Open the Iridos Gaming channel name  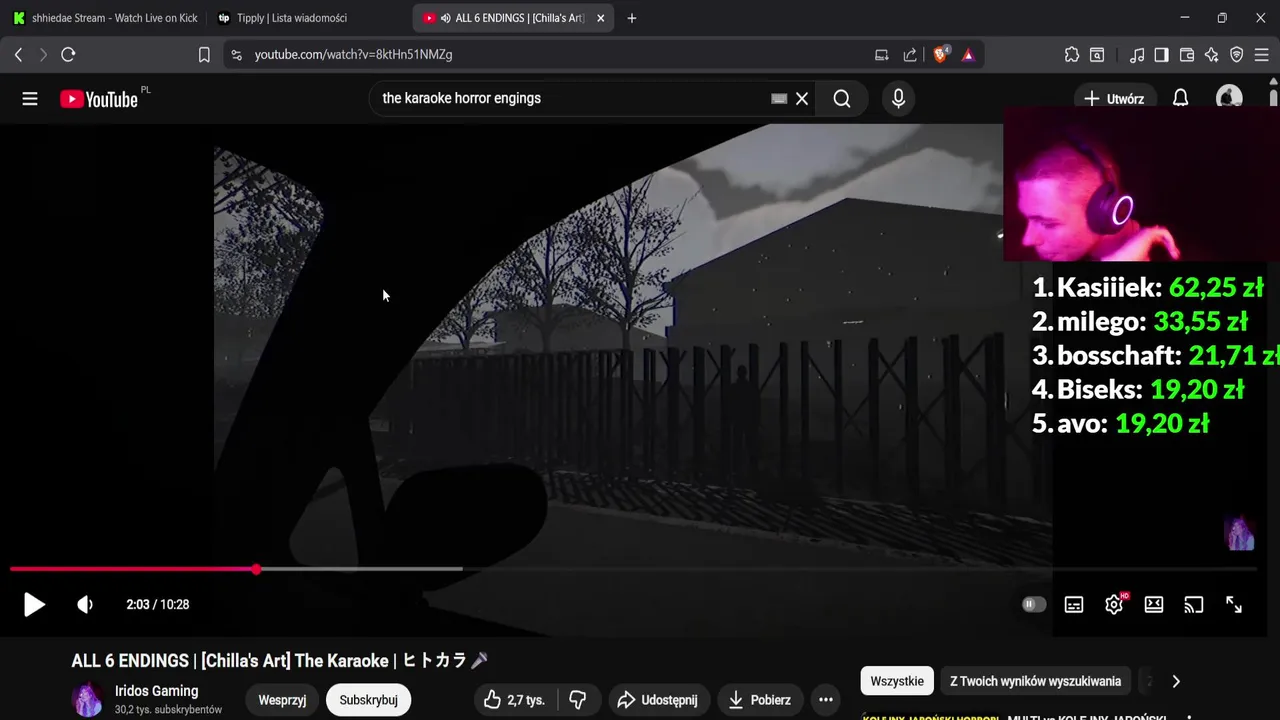157,691
